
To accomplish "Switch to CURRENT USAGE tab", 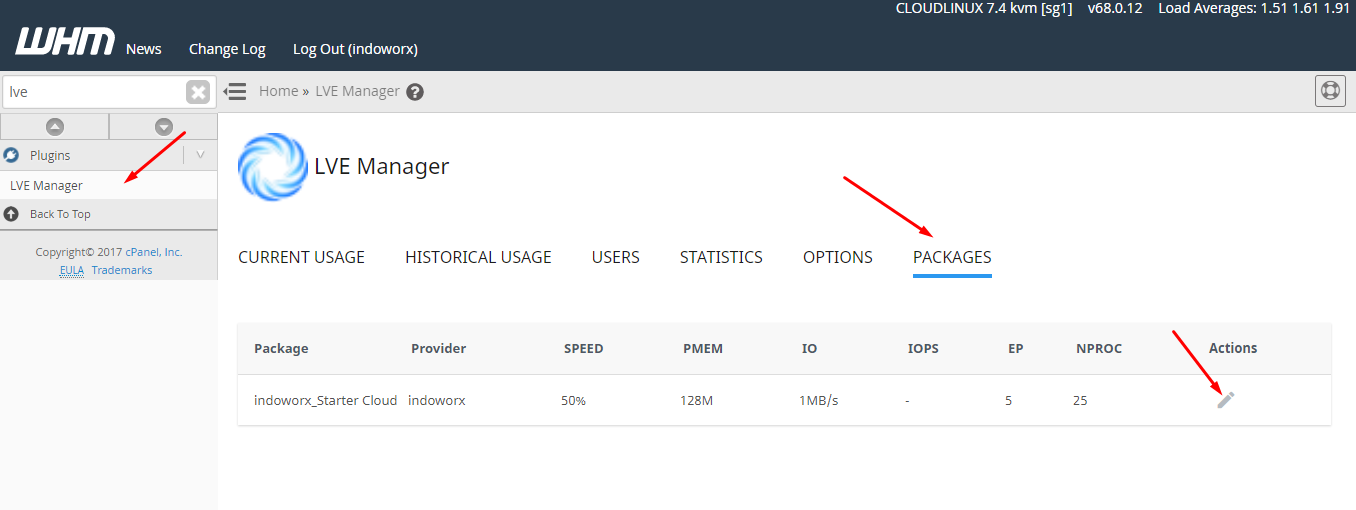I will pos(301,257).
